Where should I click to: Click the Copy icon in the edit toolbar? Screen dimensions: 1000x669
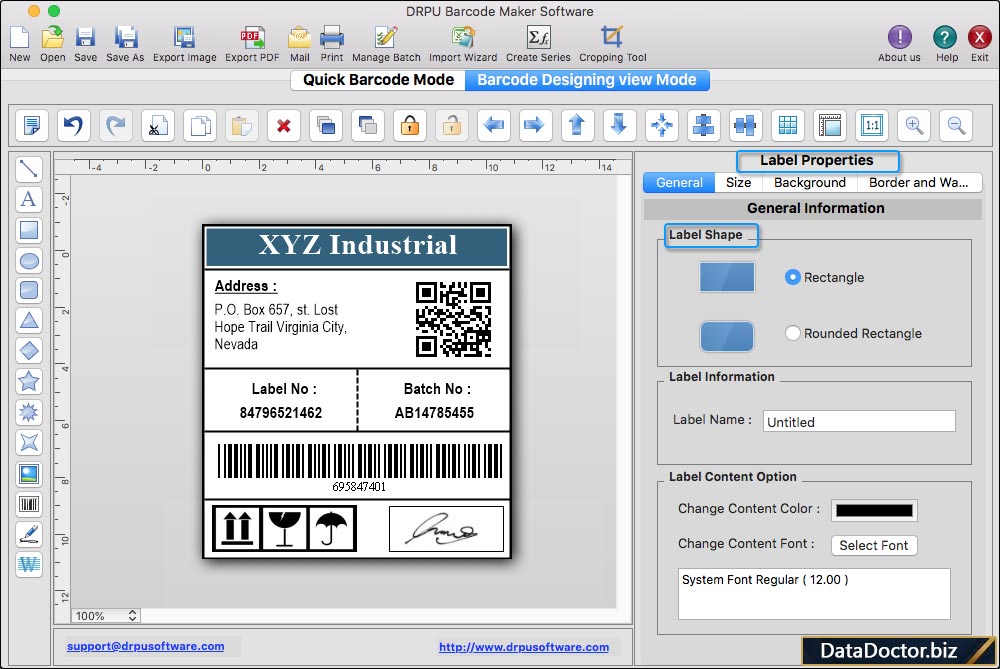(x=200, y=125)
